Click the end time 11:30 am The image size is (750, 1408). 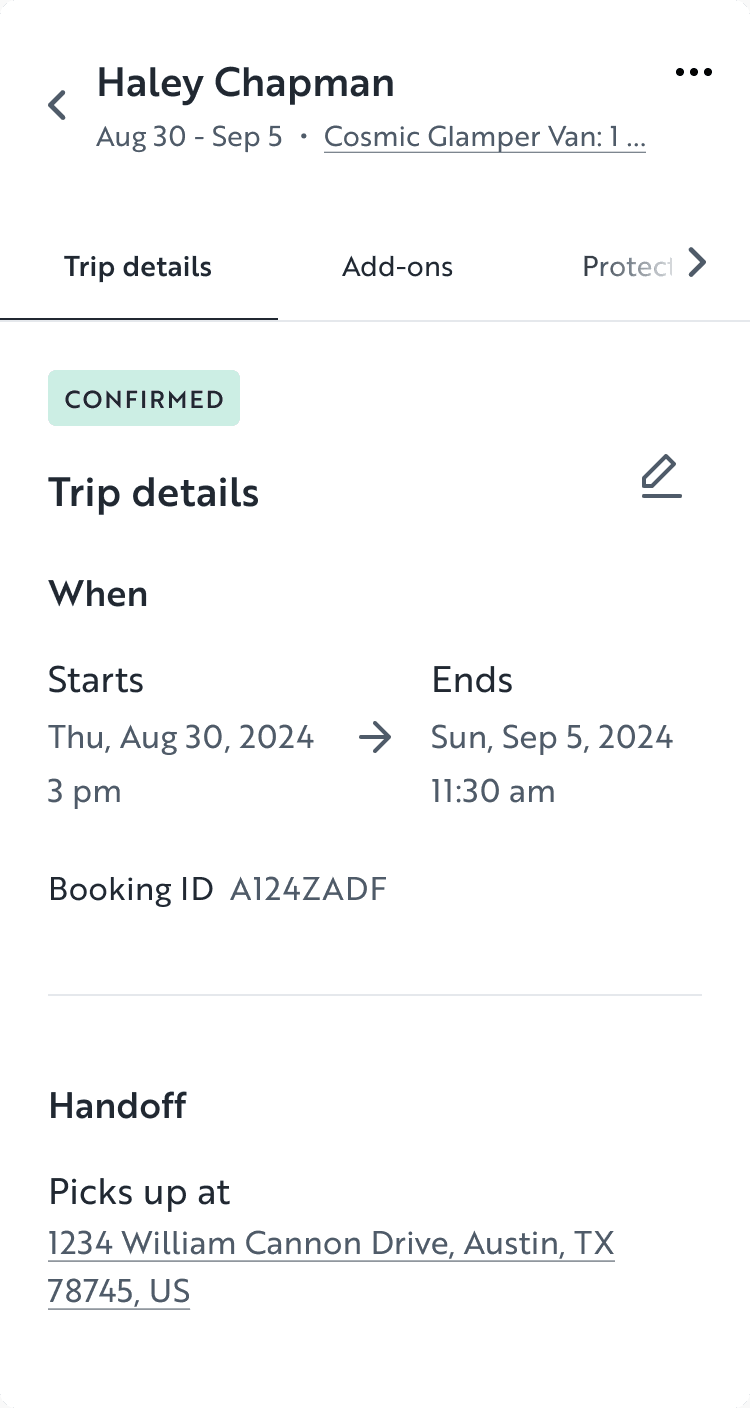coord(493,790)
